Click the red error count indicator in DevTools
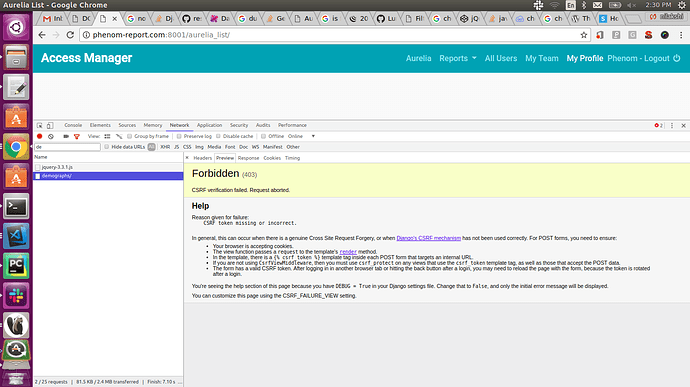 pyautogui.click(x=658, y=125)
